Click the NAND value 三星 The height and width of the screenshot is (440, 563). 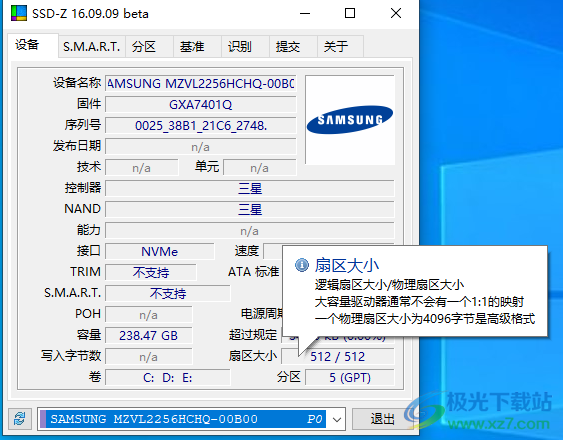click(x=250, y=209)
